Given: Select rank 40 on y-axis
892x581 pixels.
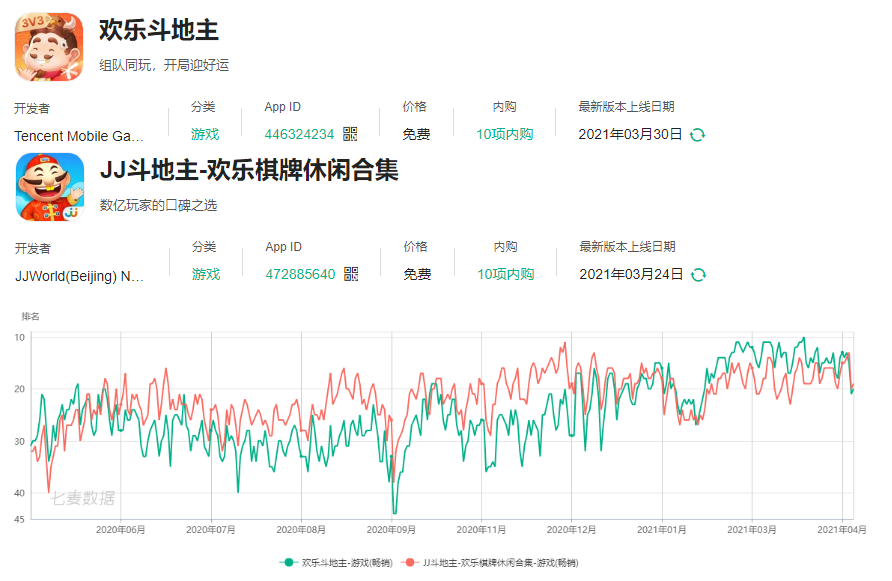Looking at the screenshot, I should coord(20,493).
